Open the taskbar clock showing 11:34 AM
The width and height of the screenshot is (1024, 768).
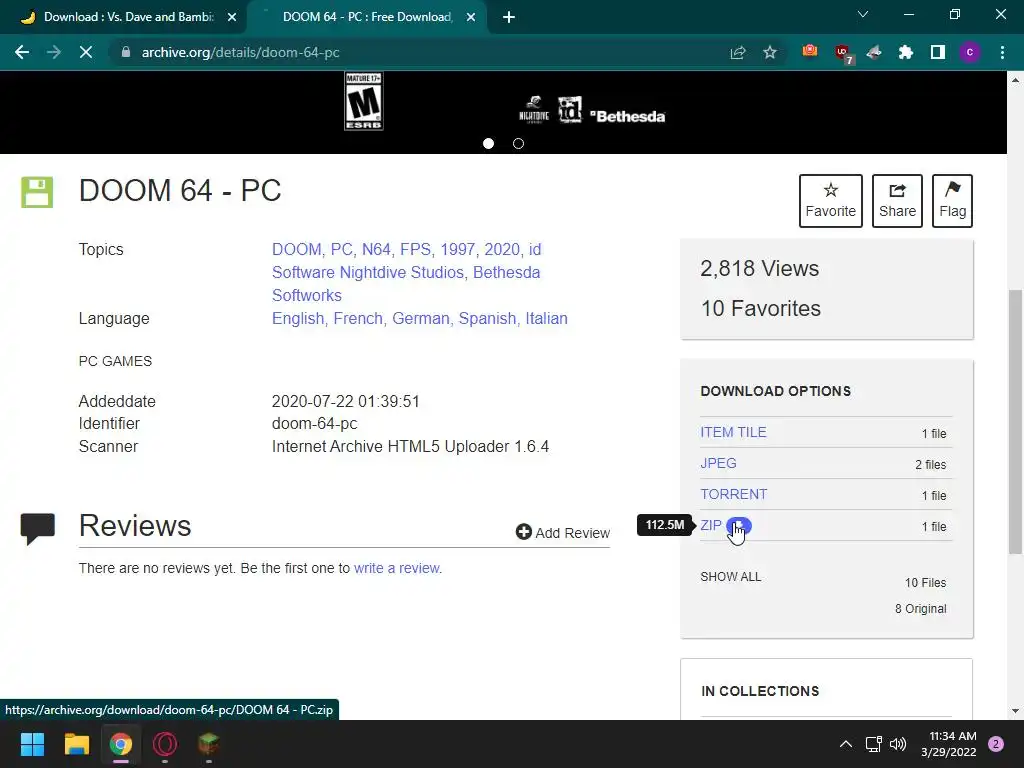pos(948,744)
